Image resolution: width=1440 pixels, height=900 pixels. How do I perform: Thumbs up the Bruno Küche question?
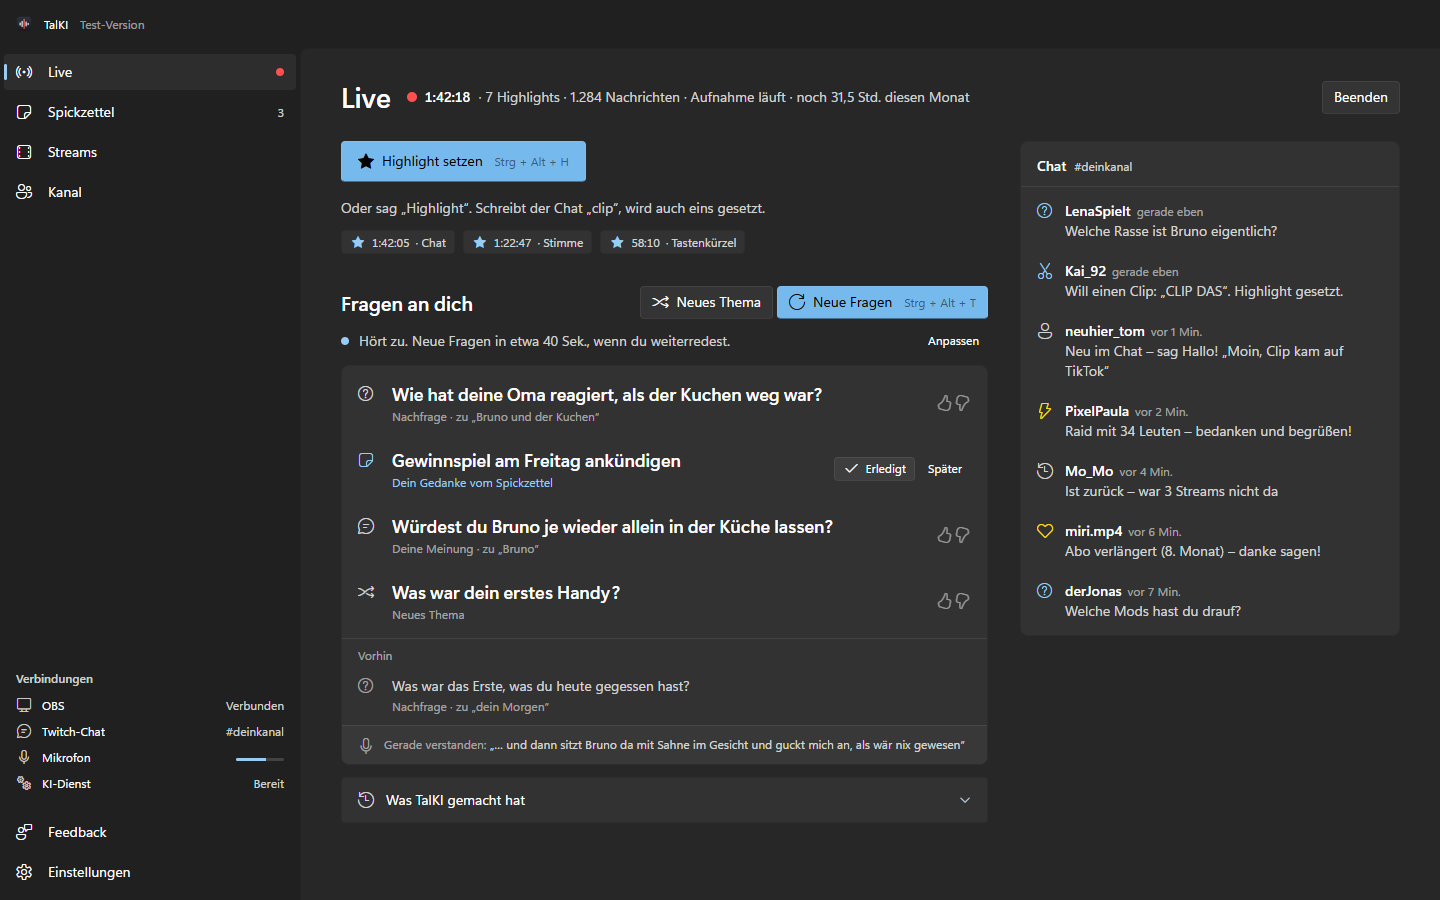pos(944,535)
